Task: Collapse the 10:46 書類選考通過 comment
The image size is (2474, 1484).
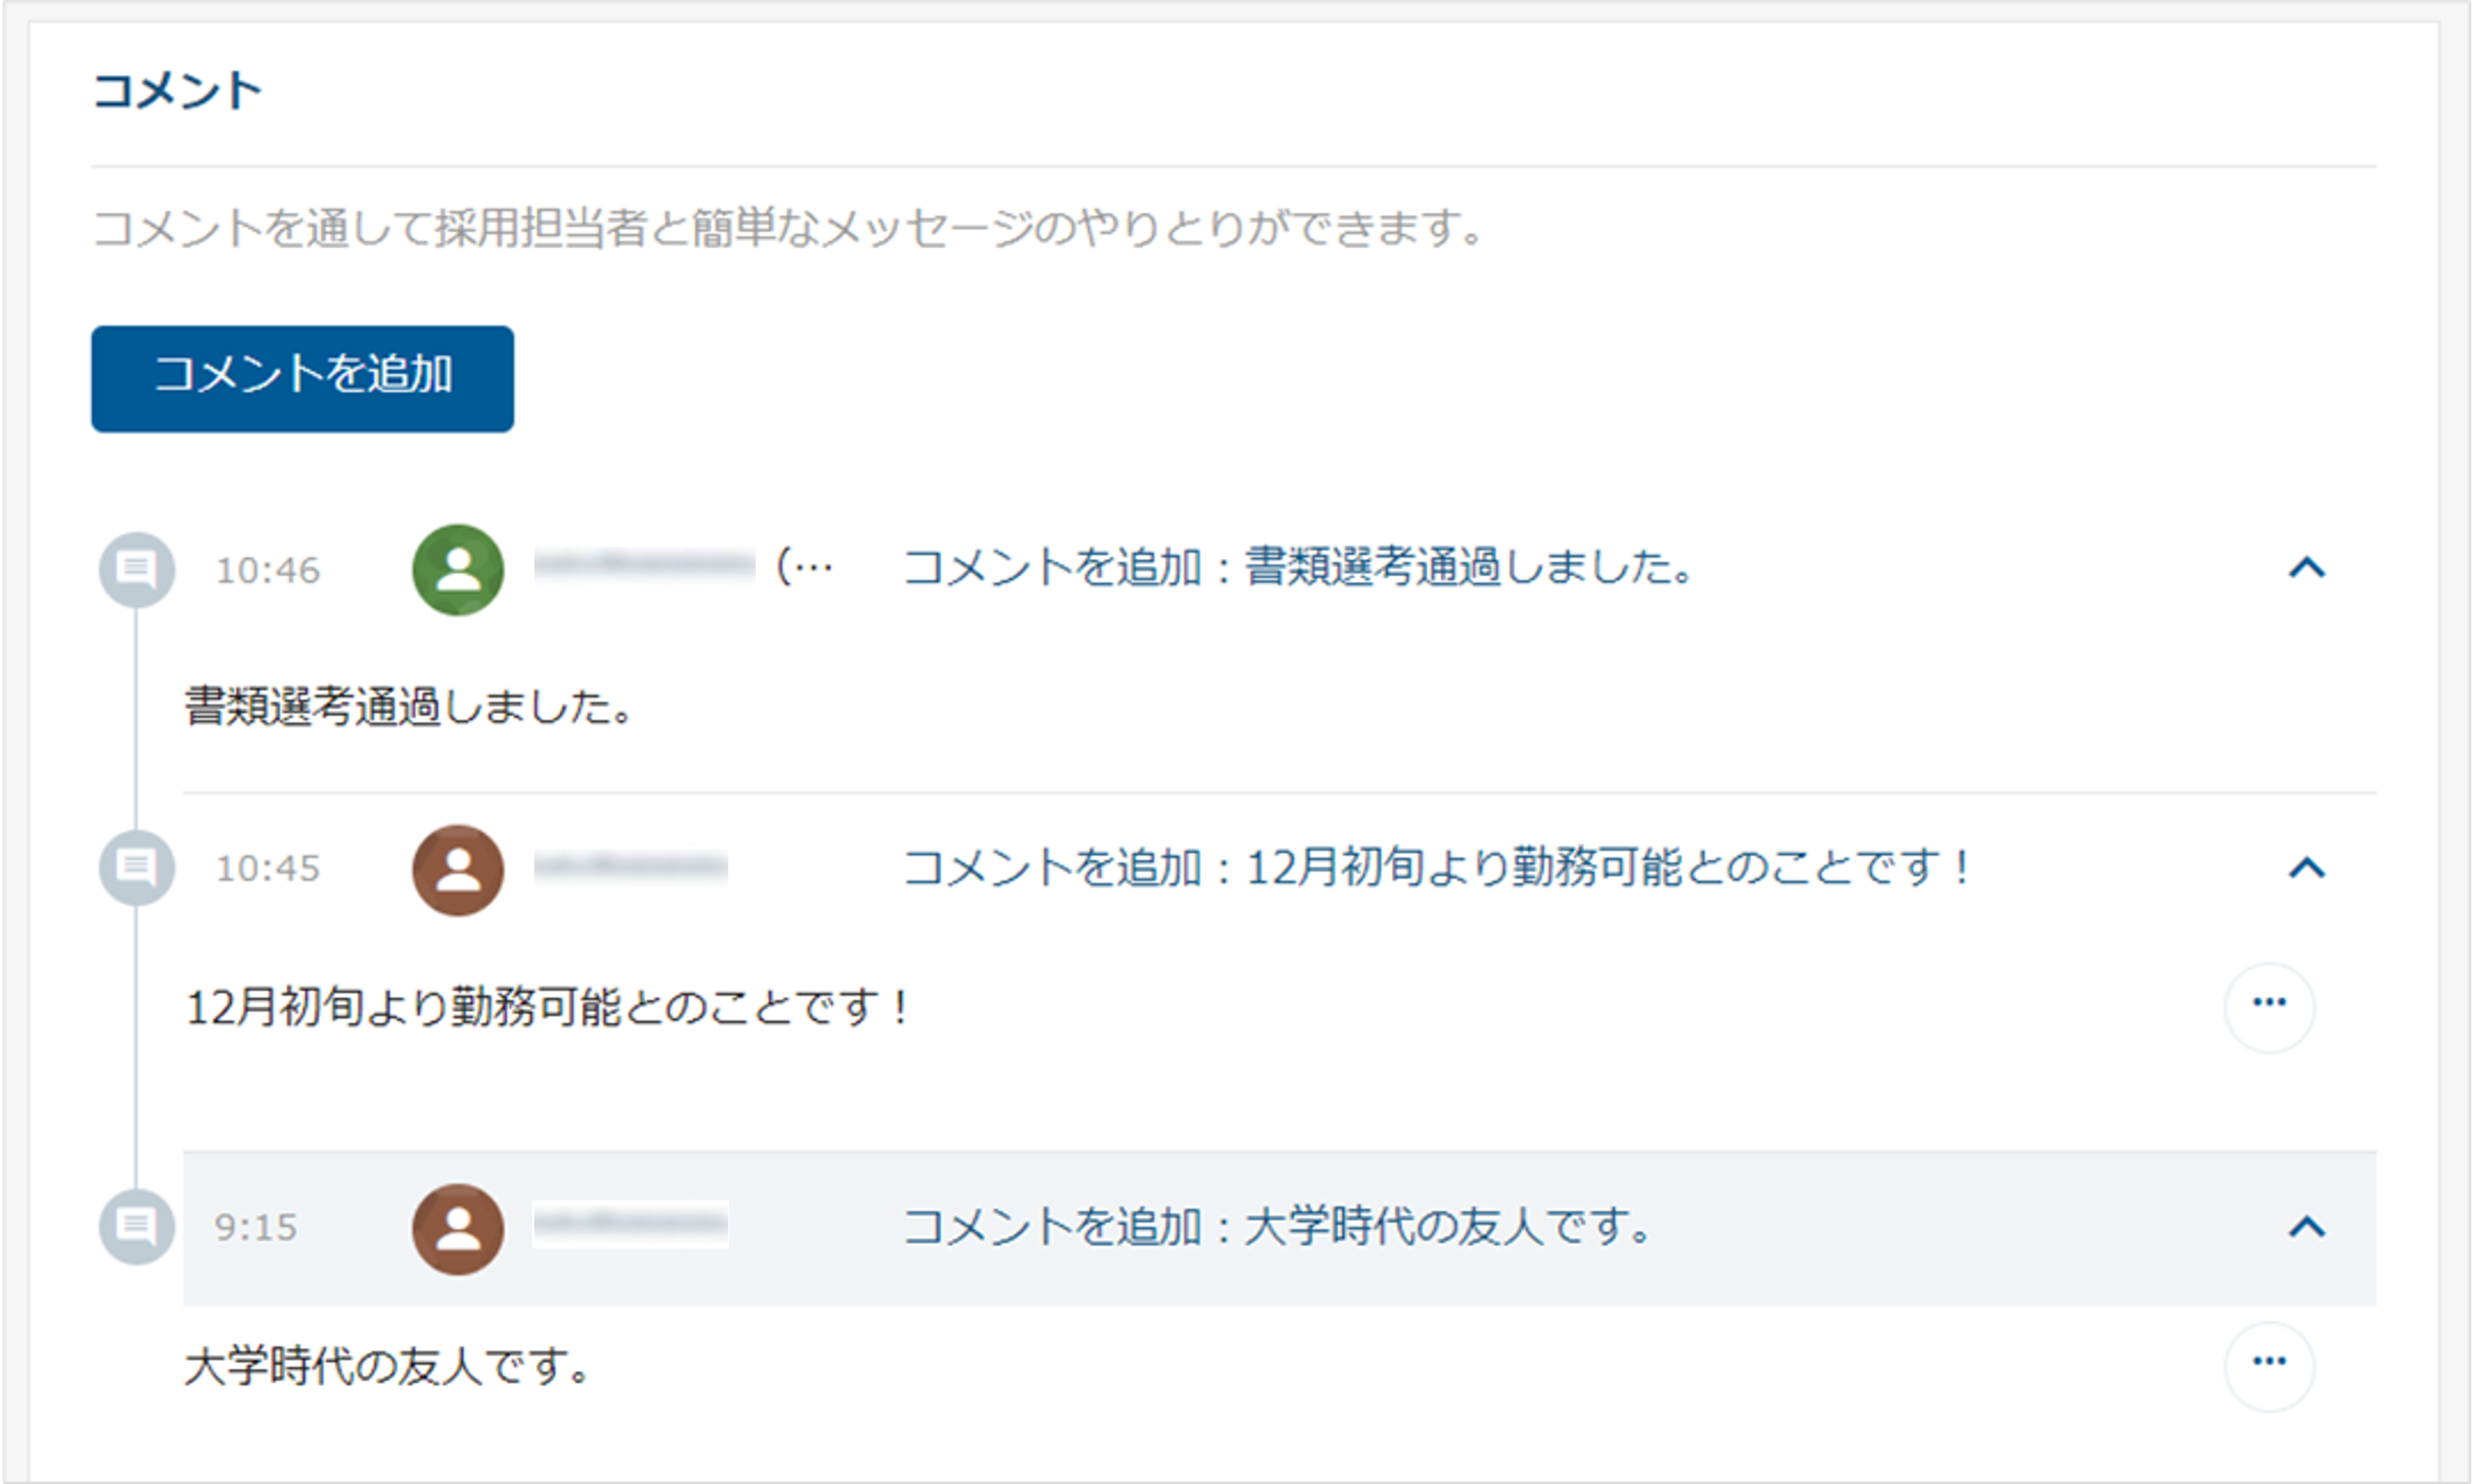Action: coord(2307,568)
